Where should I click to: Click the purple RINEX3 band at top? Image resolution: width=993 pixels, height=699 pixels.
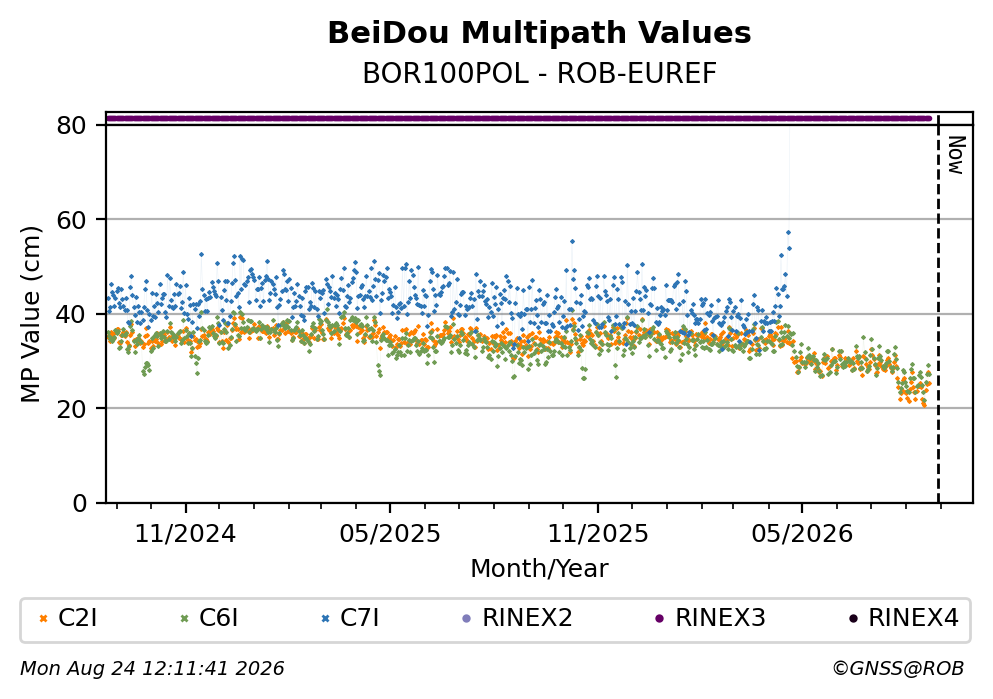coord(519,118)
